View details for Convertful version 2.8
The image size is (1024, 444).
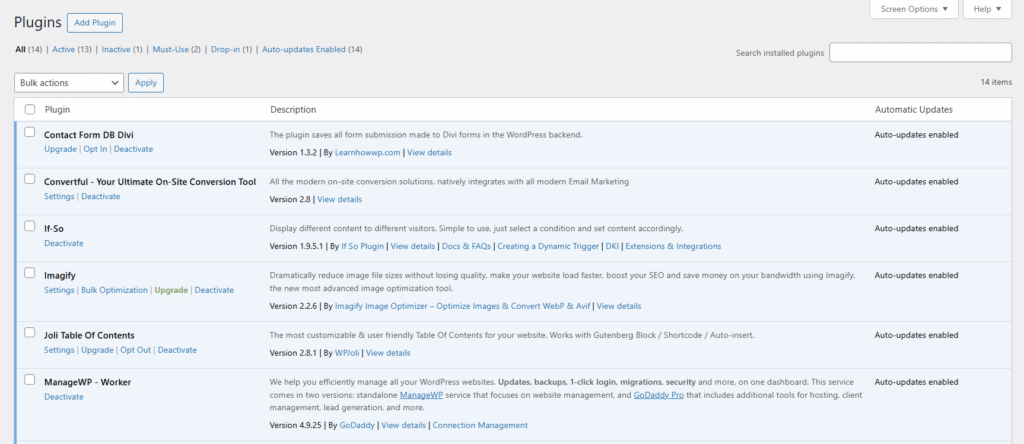[x=340, y=199]
